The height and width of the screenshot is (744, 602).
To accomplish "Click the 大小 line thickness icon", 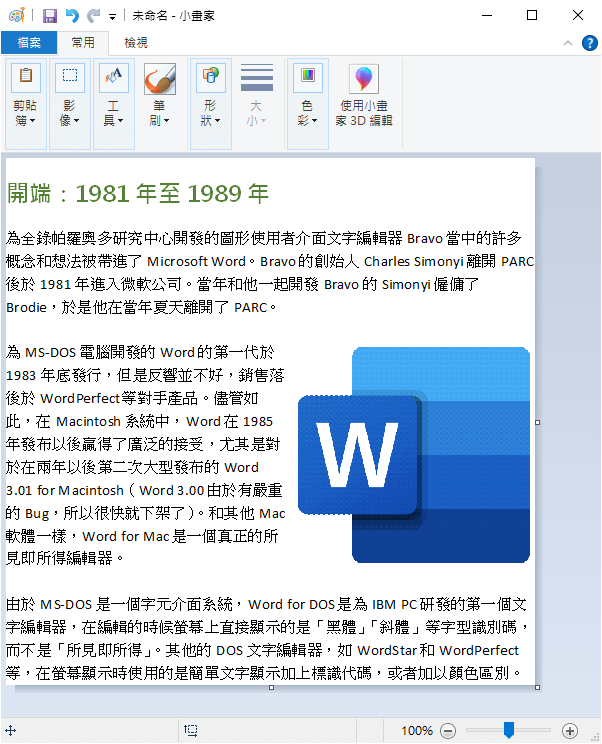I will pos(257,77).
